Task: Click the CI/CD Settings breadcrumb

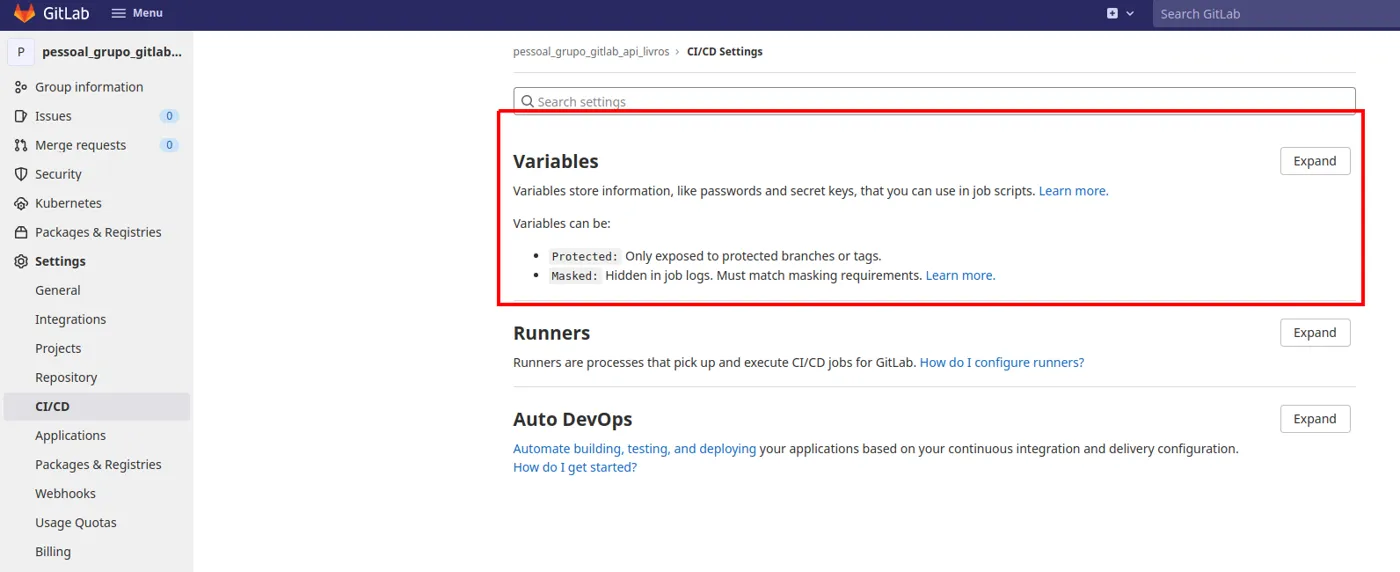Action: 724,51
